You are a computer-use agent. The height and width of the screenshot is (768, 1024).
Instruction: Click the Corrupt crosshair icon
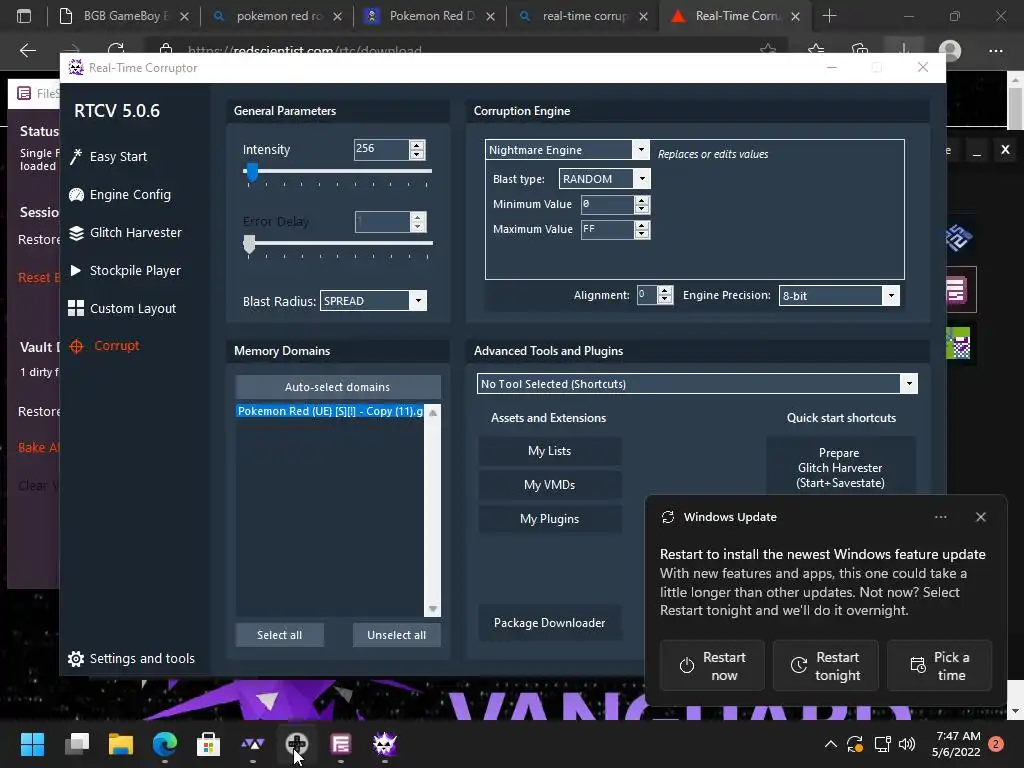76,346
